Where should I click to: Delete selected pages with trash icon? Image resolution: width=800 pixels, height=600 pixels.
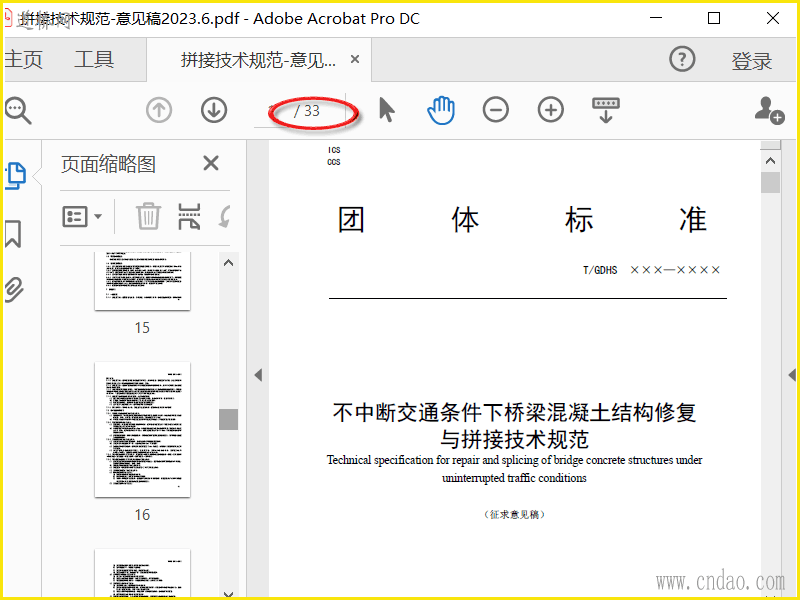148,216
